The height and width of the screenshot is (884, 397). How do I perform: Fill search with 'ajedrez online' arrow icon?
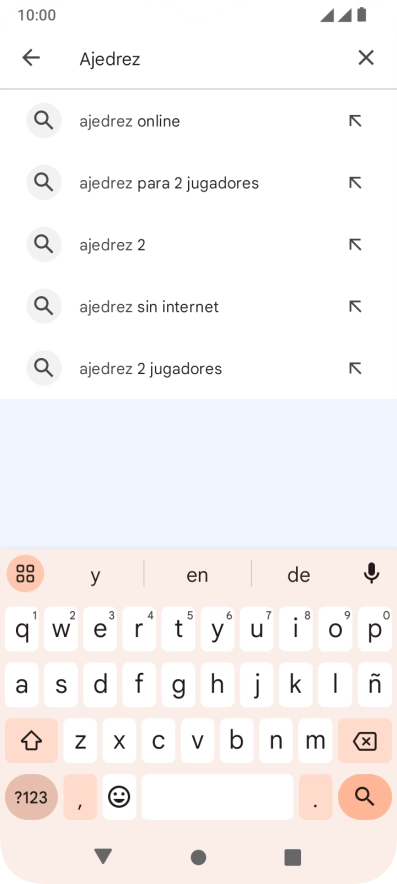[355, 121]
